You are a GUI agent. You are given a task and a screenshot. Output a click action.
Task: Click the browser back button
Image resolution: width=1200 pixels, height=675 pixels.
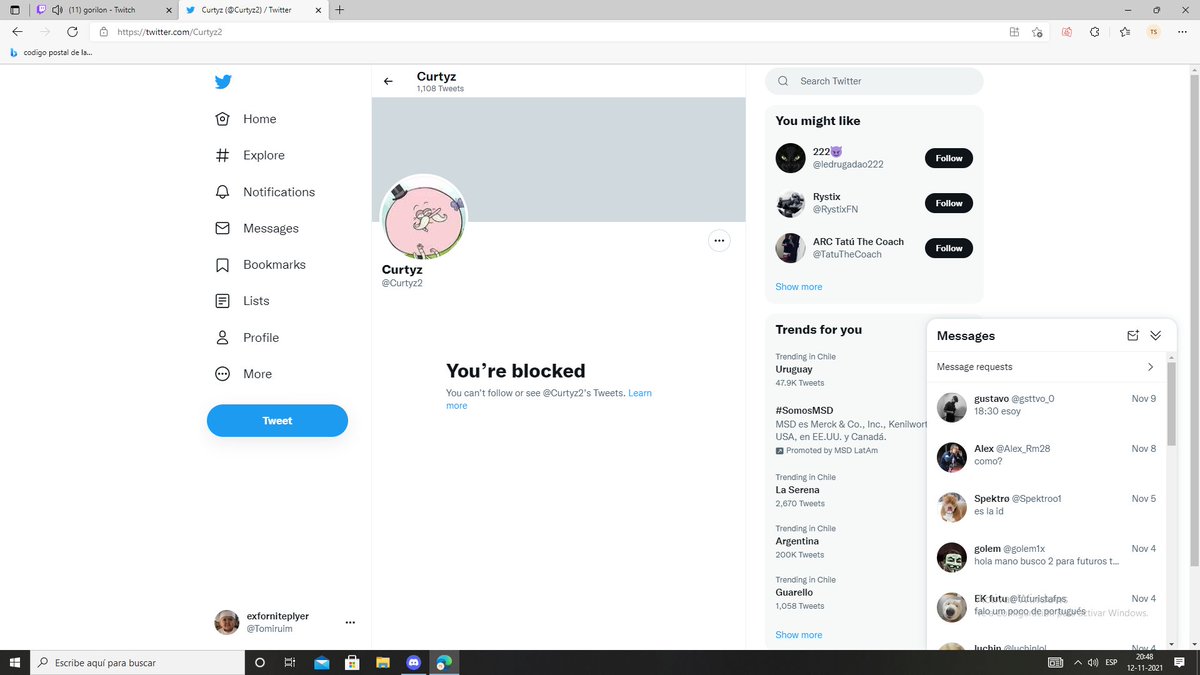tap(17, 31)
